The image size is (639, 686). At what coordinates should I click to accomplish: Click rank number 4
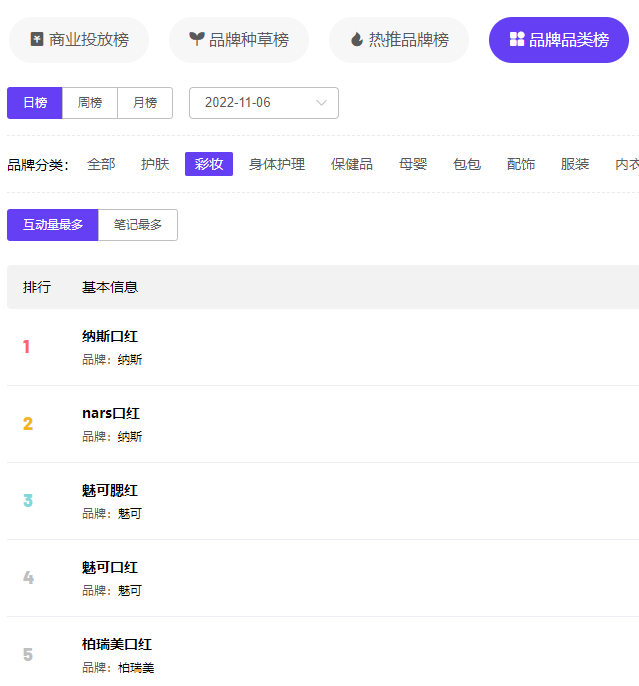(28, 578)
